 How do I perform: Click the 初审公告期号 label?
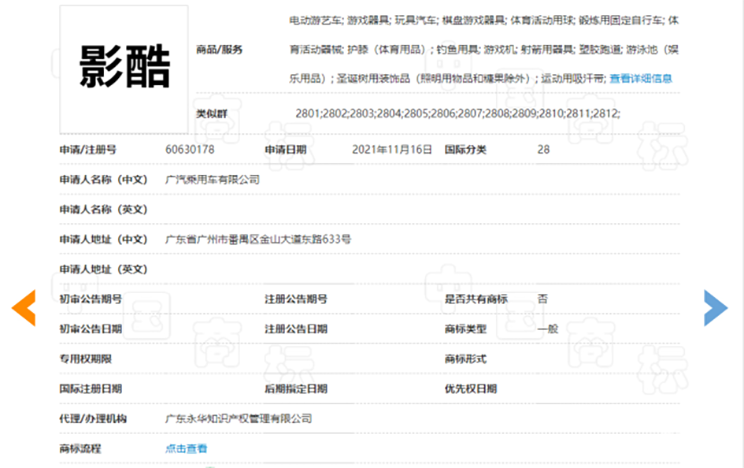point(91,299)
